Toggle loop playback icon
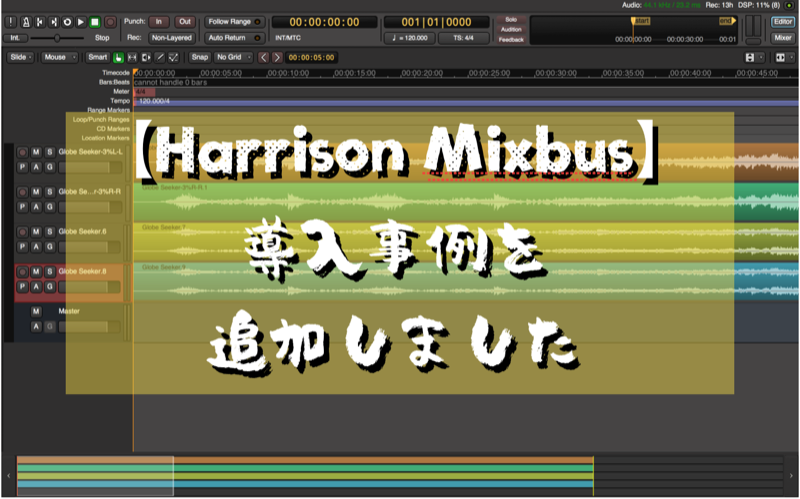800x499 pixels. click(x=67, y=22)
